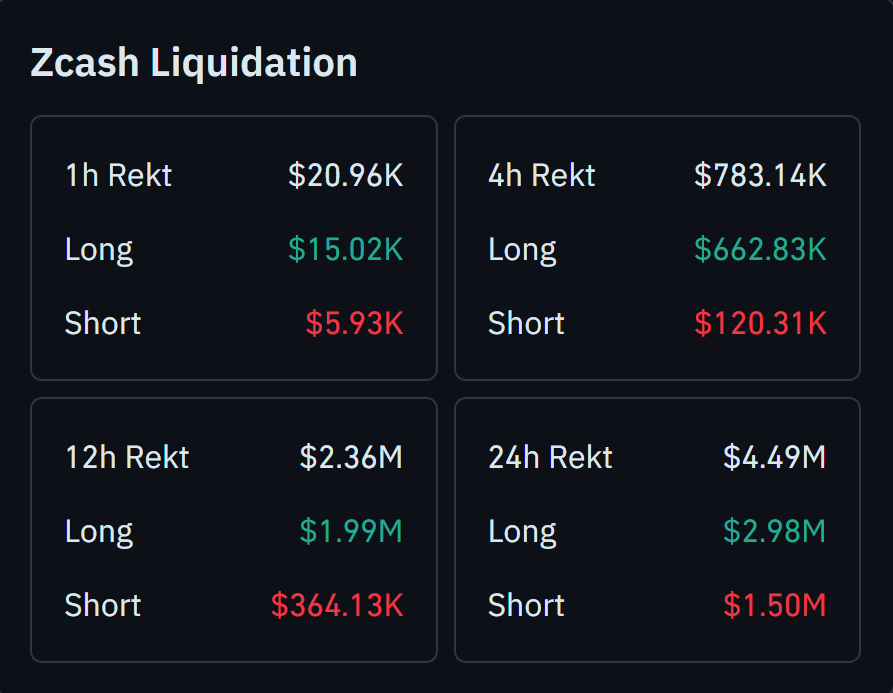Click the 1h total value $20.96K
Image resolution: width=893 pixels, height=693 pixels.
point(345,176)
